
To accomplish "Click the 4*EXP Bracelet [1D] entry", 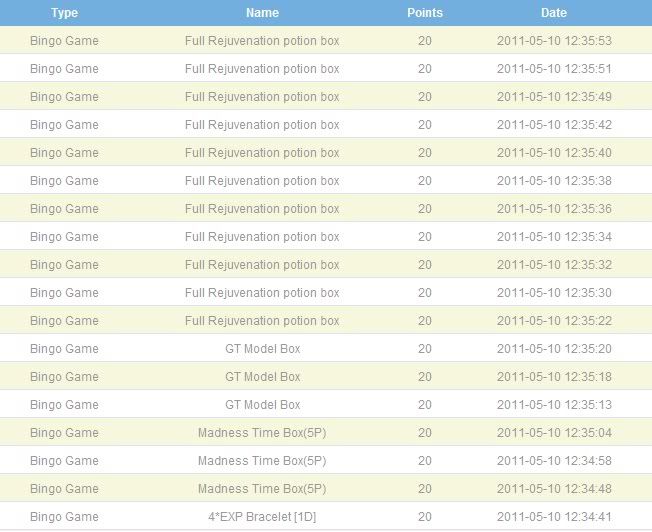I will (x=262, y=517).
